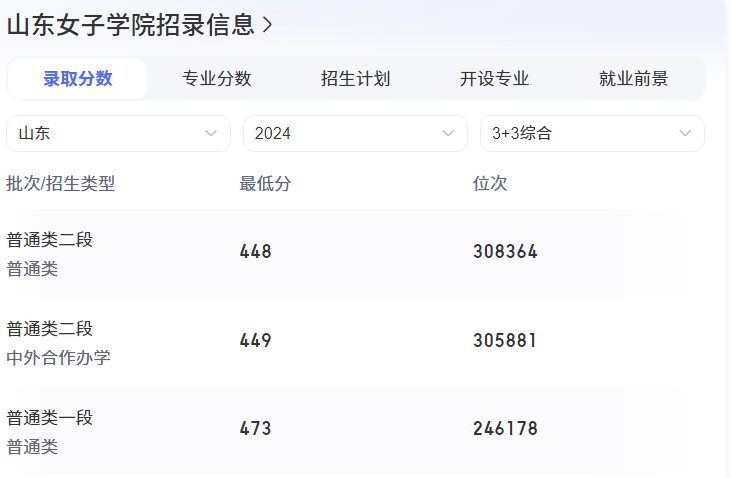Open the 2024 year dropdown

(x=355, y=133)
